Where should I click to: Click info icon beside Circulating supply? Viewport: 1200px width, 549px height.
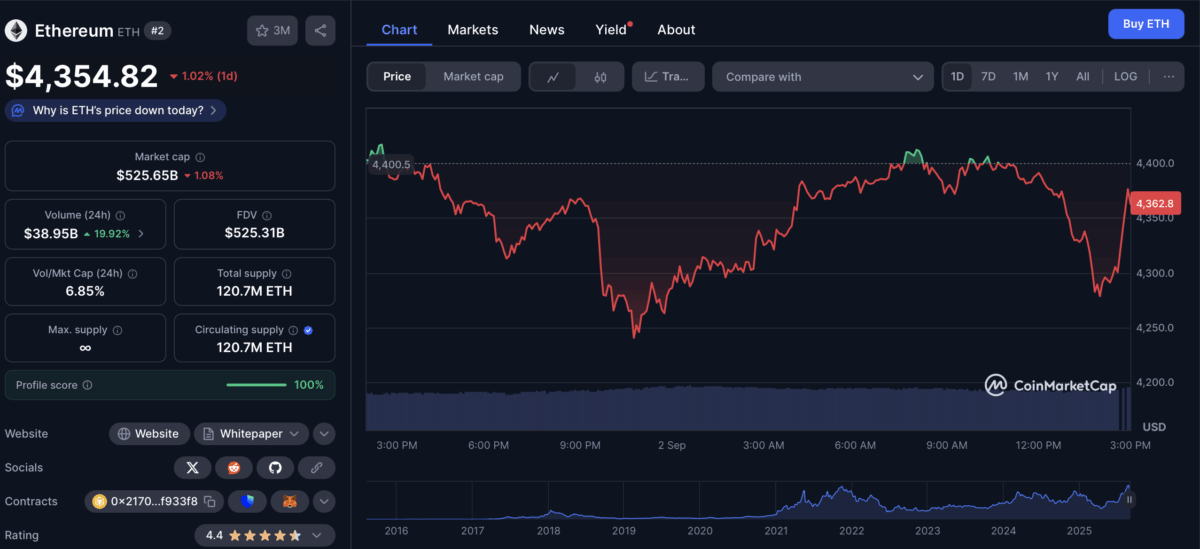[x=293, y=330]
